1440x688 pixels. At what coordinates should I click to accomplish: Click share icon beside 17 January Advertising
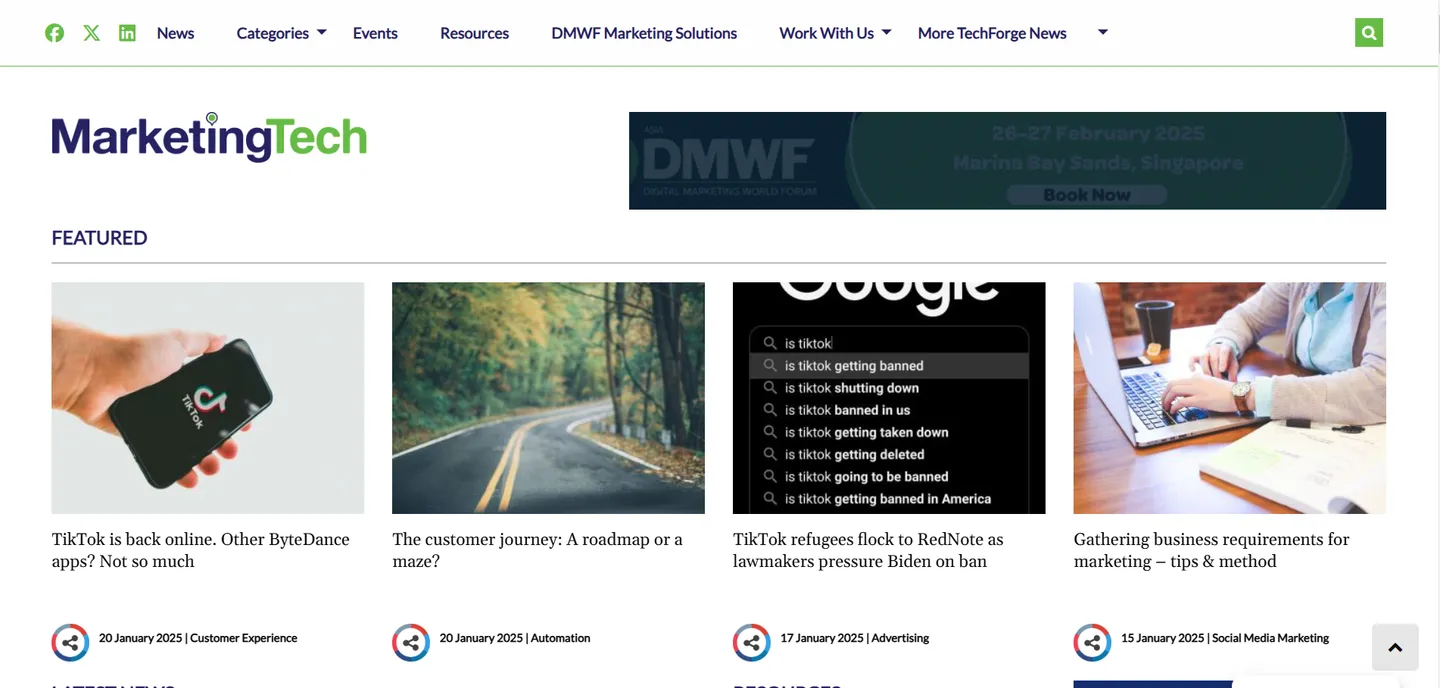point(752,642)
